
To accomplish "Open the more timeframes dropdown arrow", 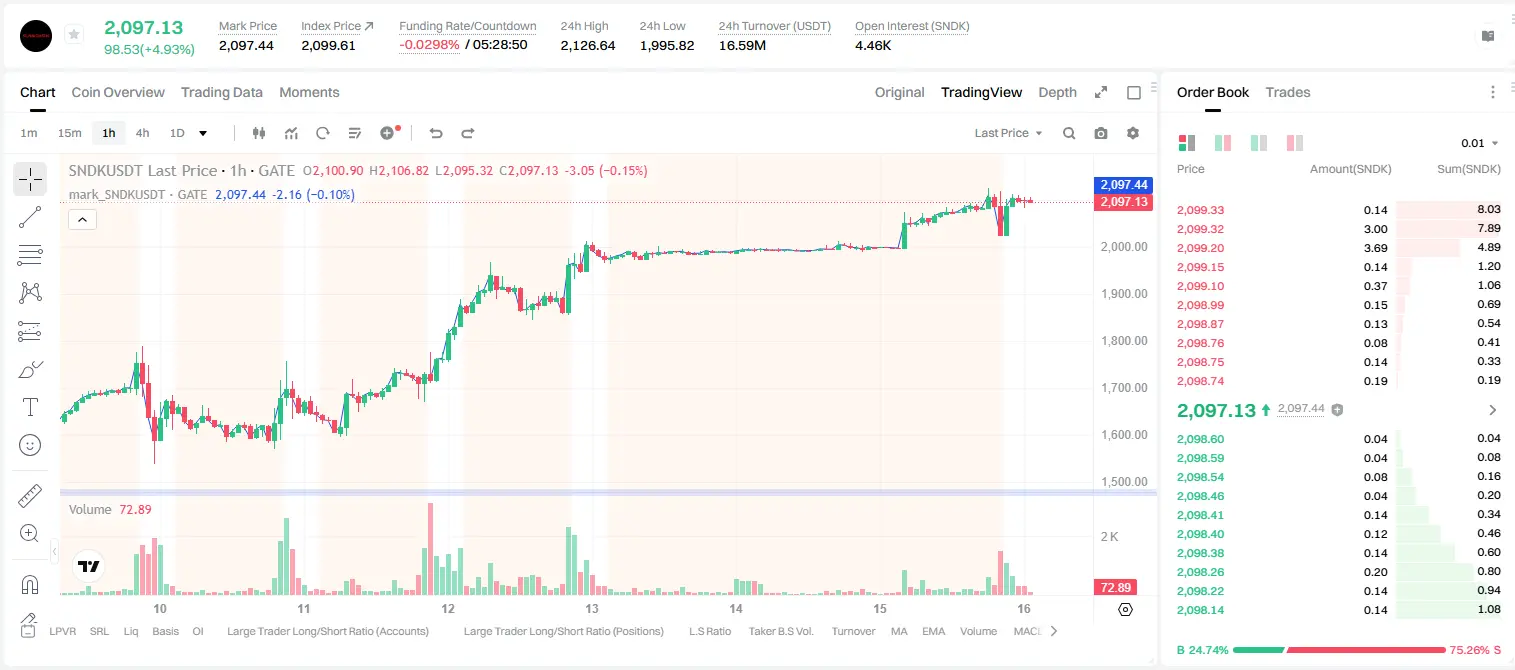I will click(x=203, y=133).
